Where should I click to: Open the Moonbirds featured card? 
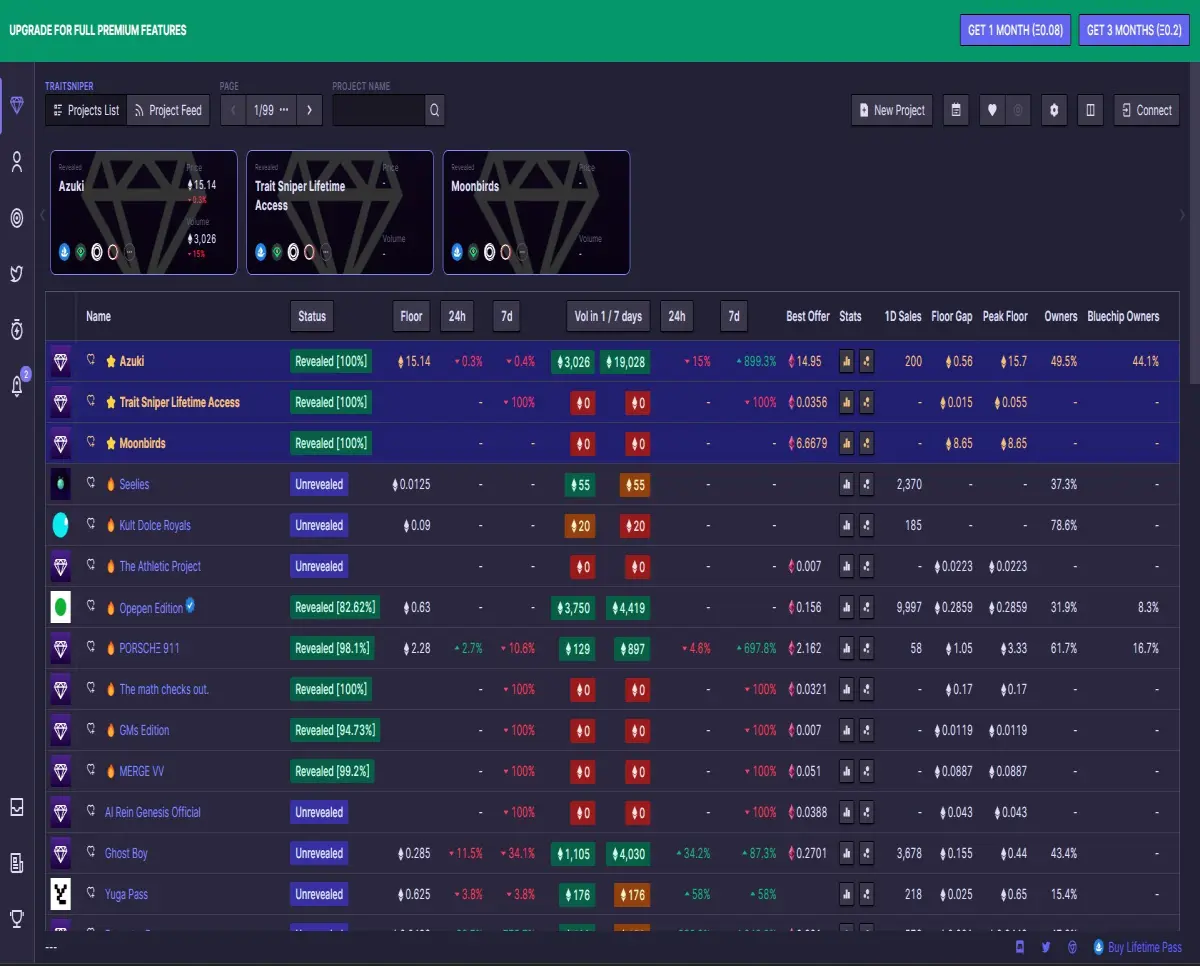(x=536, y=212)
